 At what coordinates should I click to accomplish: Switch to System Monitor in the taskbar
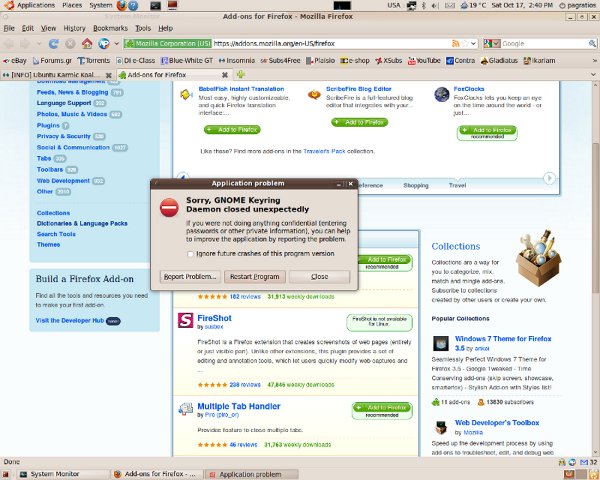click(63, 474)
